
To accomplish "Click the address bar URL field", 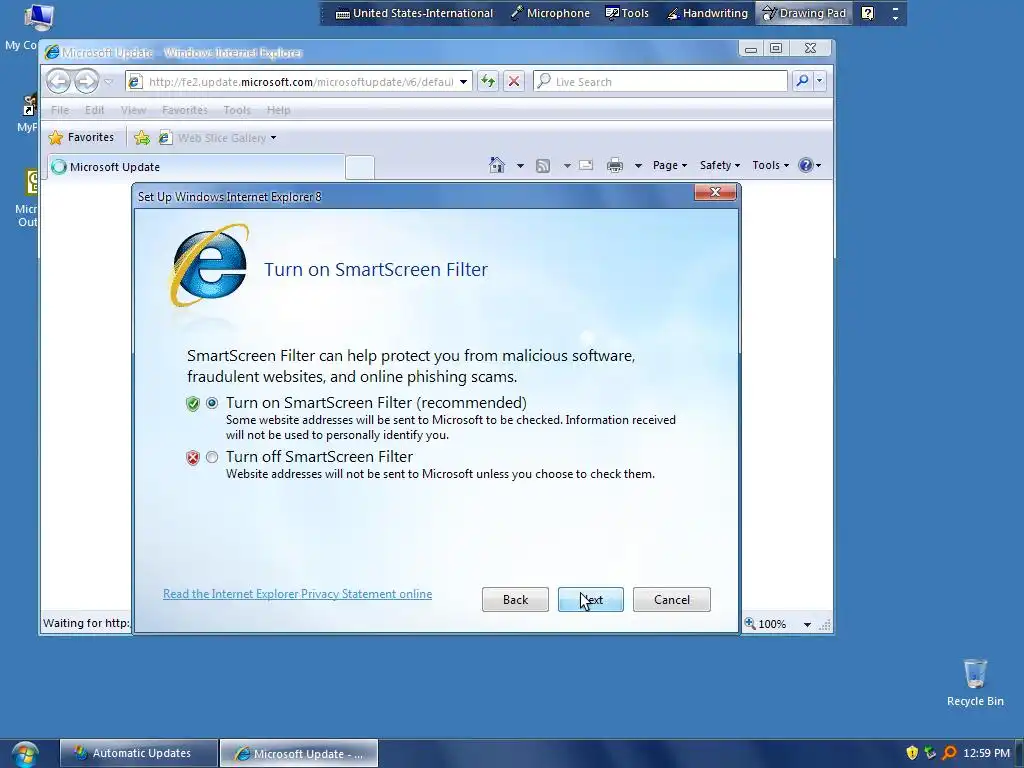I will pyautogui.click(x=300, y=82).
